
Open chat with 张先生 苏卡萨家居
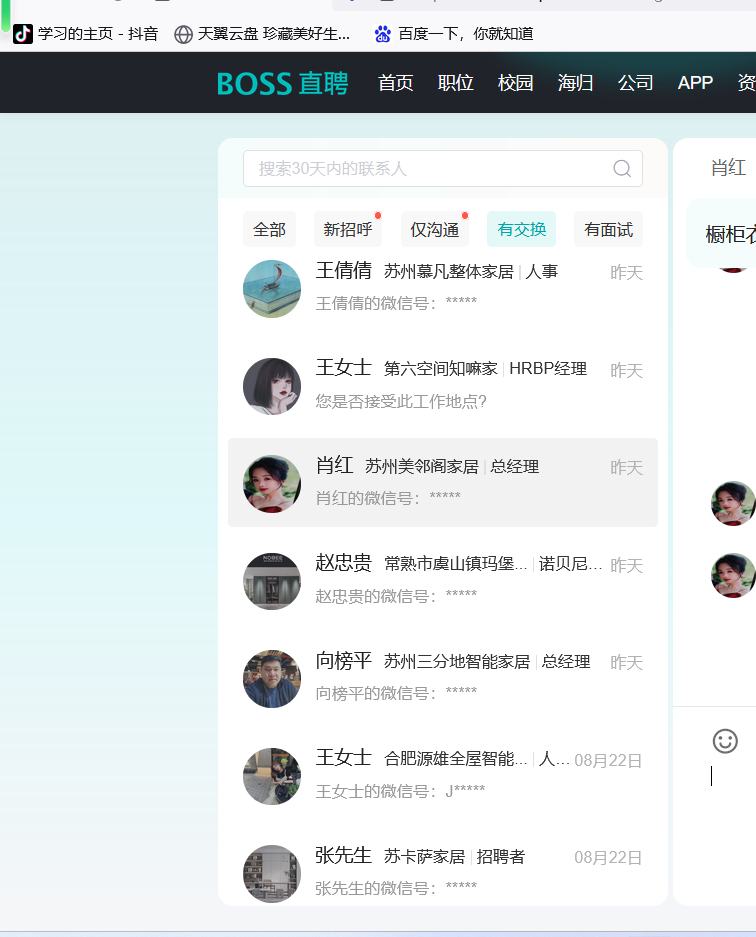[x=443, y=872]
